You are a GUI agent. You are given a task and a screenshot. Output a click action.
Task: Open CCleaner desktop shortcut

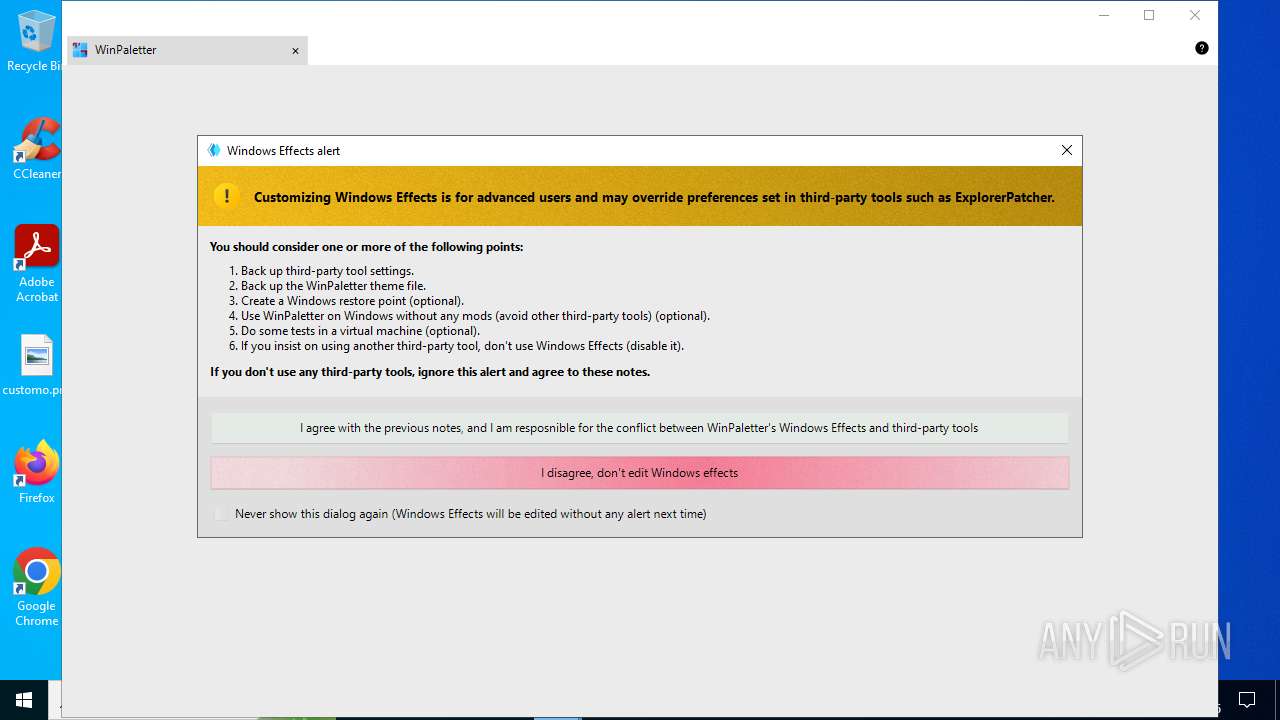[x=36, y=149]
